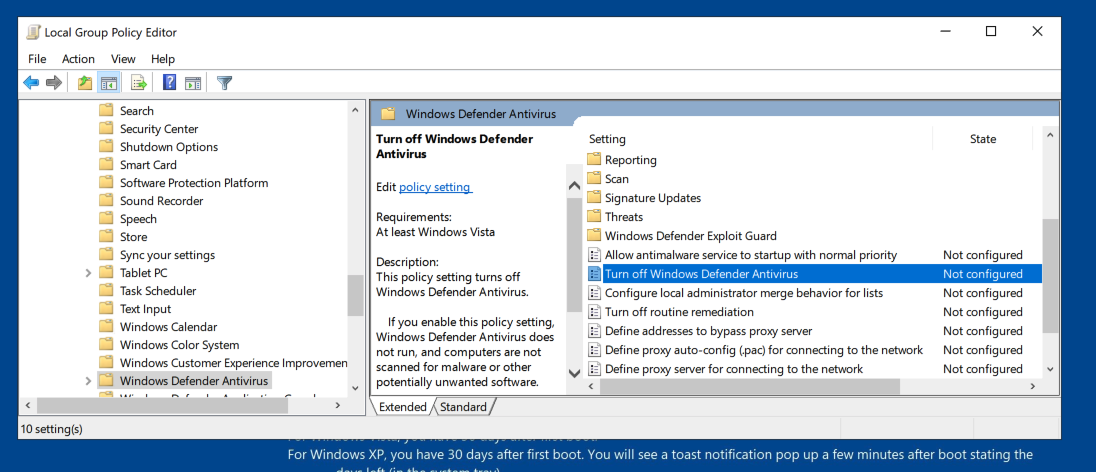
Task: Select Security Center in the tree
Action: click(x=159, y=129)
